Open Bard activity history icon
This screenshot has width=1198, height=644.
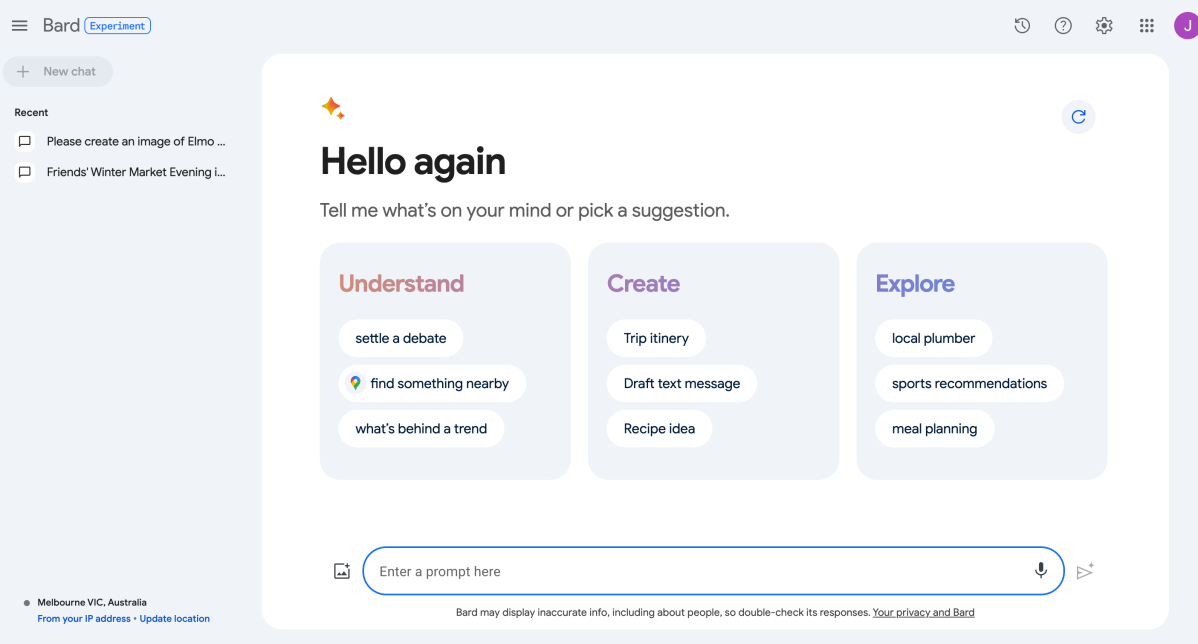tap(1022, 26)
